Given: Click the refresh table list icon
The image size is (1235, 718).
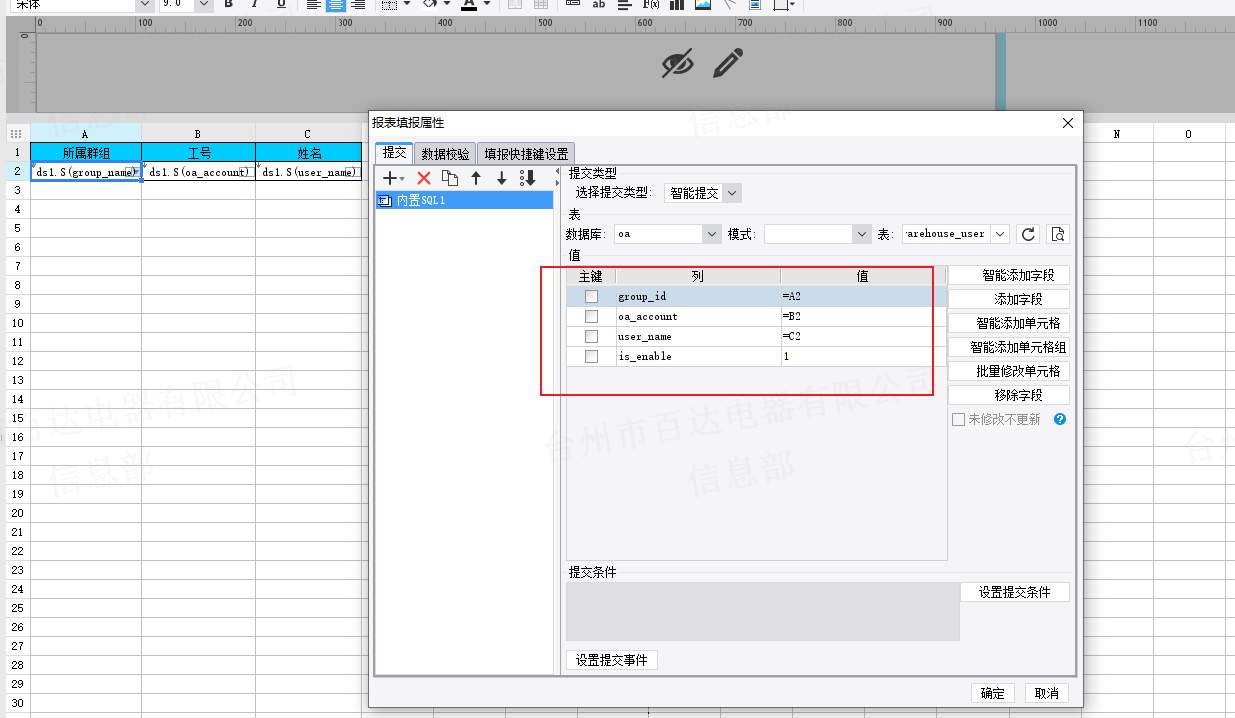Looking at the screenshot, I should pos(1028,234).
